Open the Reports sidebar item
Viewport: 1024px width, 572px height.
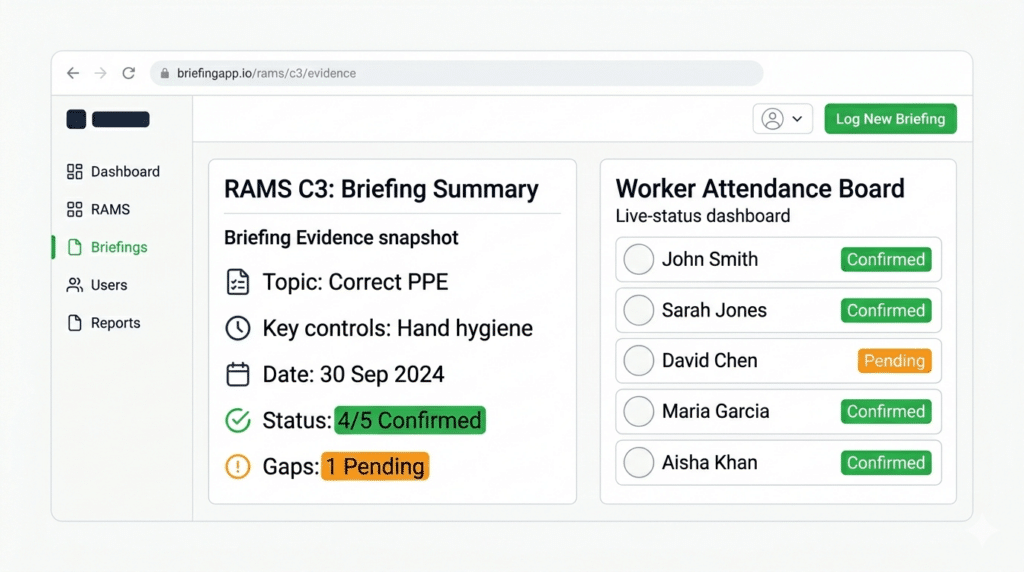pos(103,323)
